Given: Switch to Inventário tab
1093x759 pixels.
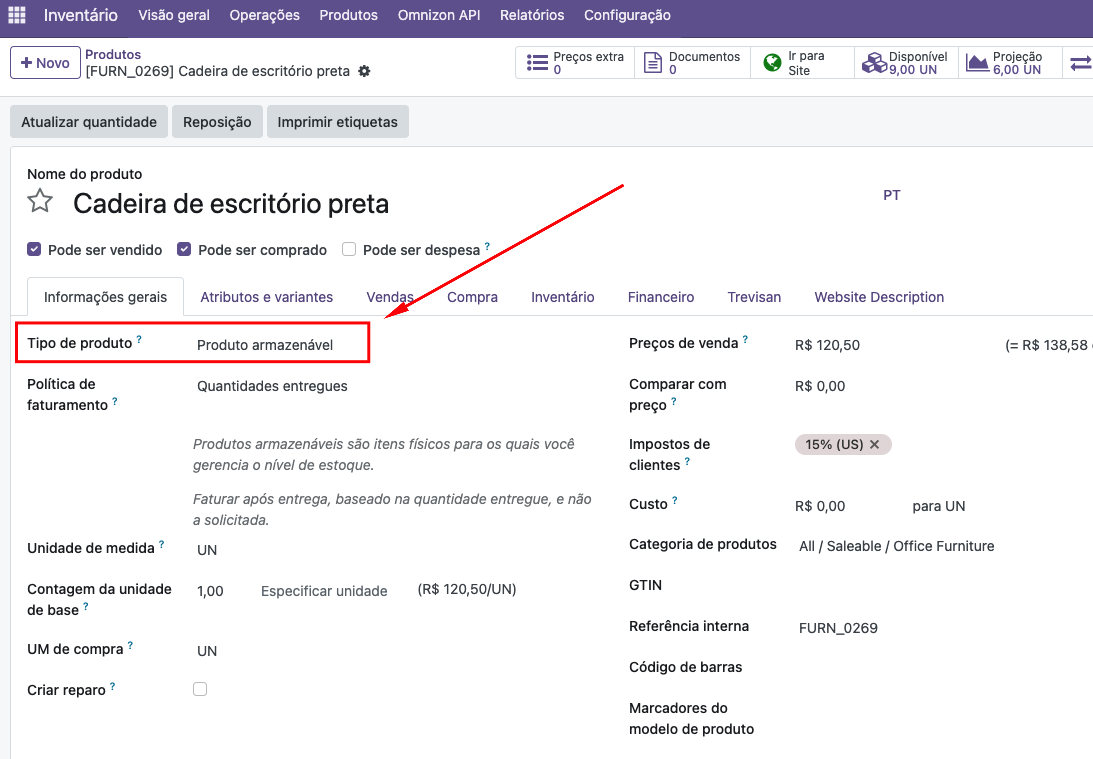Looking at the screenshot, I should click(563, 297).
